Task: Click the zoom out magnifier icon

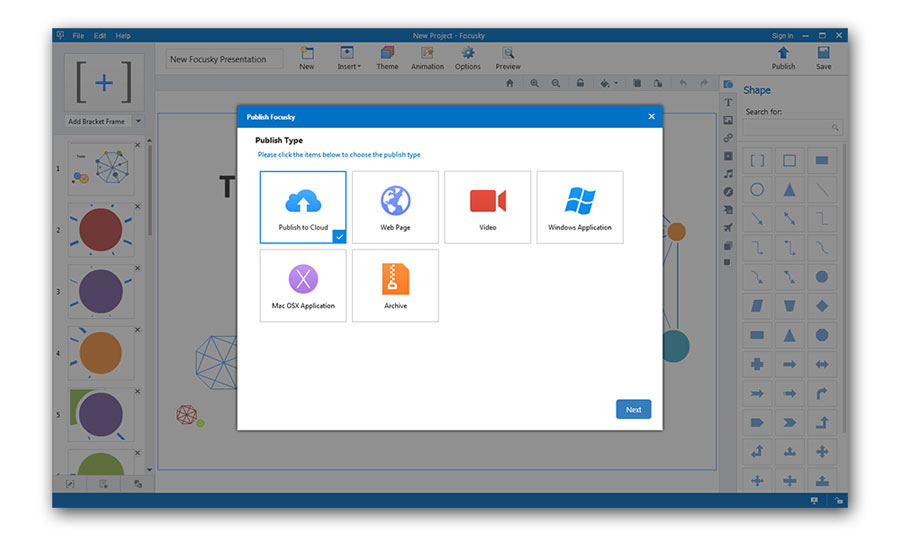Action: 556,83
